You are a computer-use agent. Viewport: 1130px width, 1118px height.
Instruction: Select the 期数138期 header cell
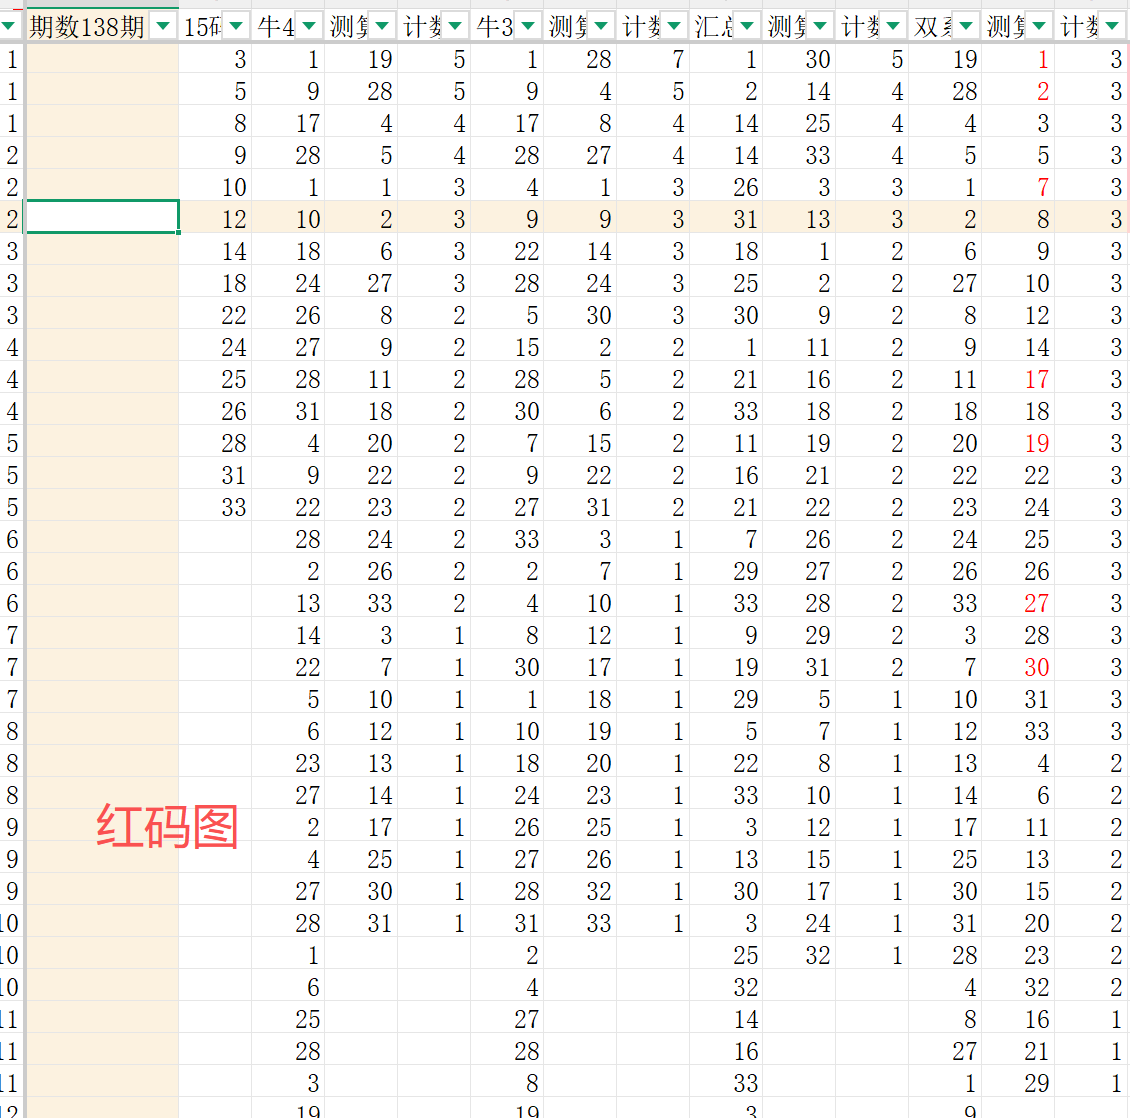click(102, 27)
